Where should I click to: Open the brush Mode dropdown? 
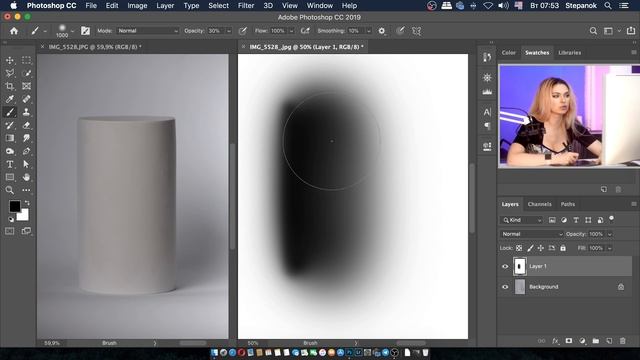pos(148,31)
